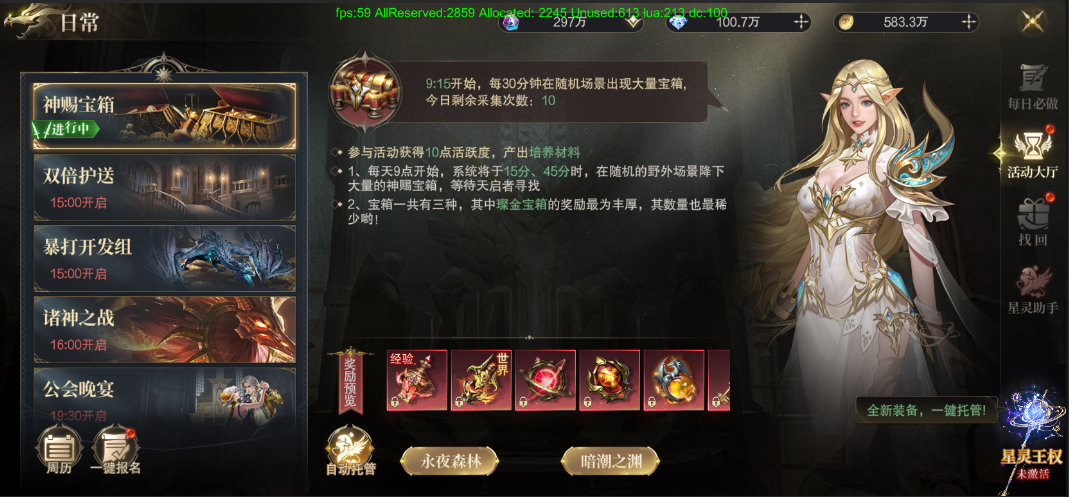The width and height of the screenshot is (1069, 497).
Task: Select 双倍护送 activity entry
Action: pyautogui.click(x=165, y=187)
